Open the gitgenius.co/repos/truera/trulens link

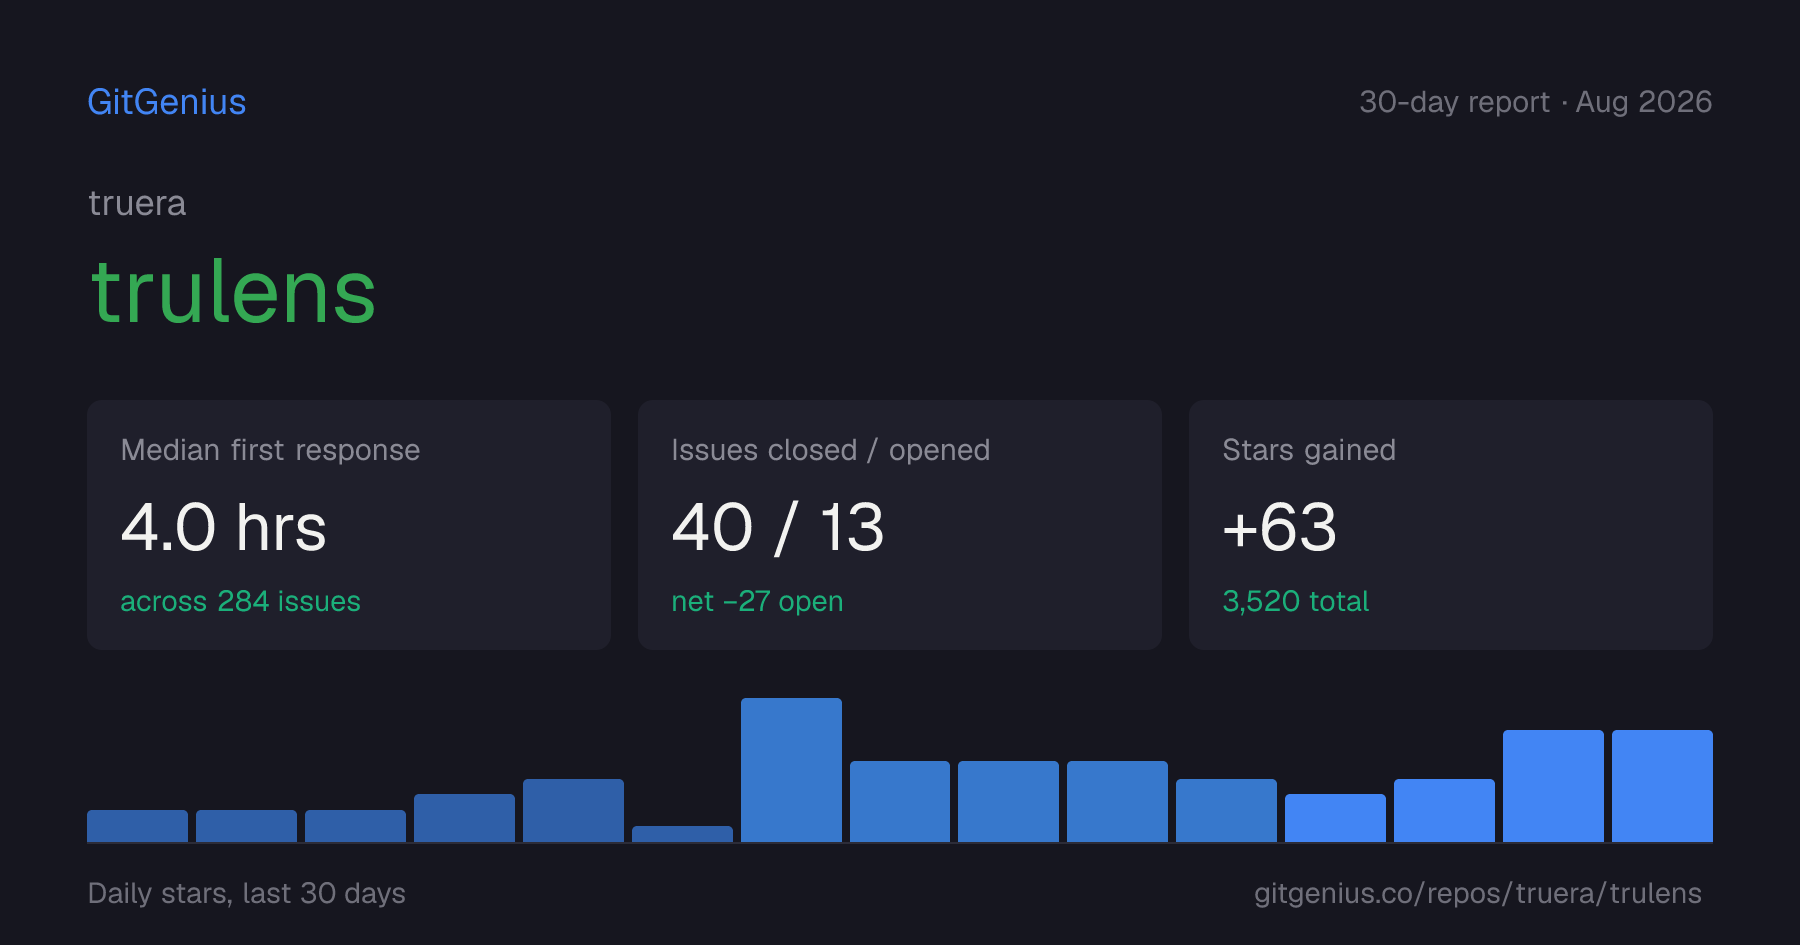click(x=1477, y=893)
